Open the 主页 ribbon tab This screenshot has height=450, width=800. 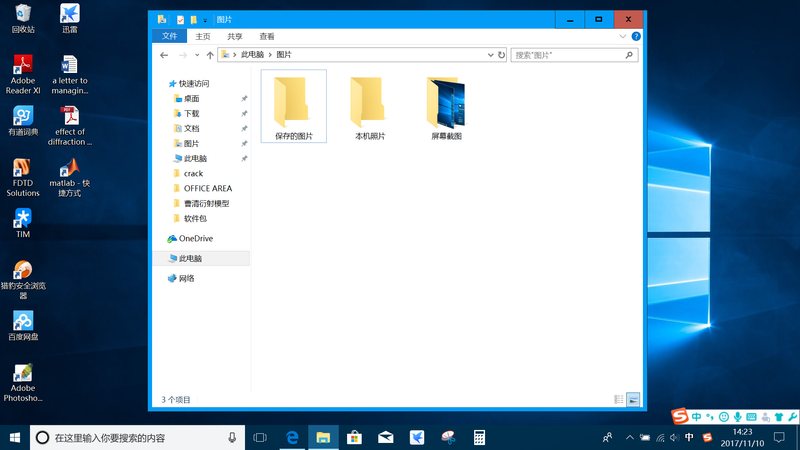pos(203,36)
